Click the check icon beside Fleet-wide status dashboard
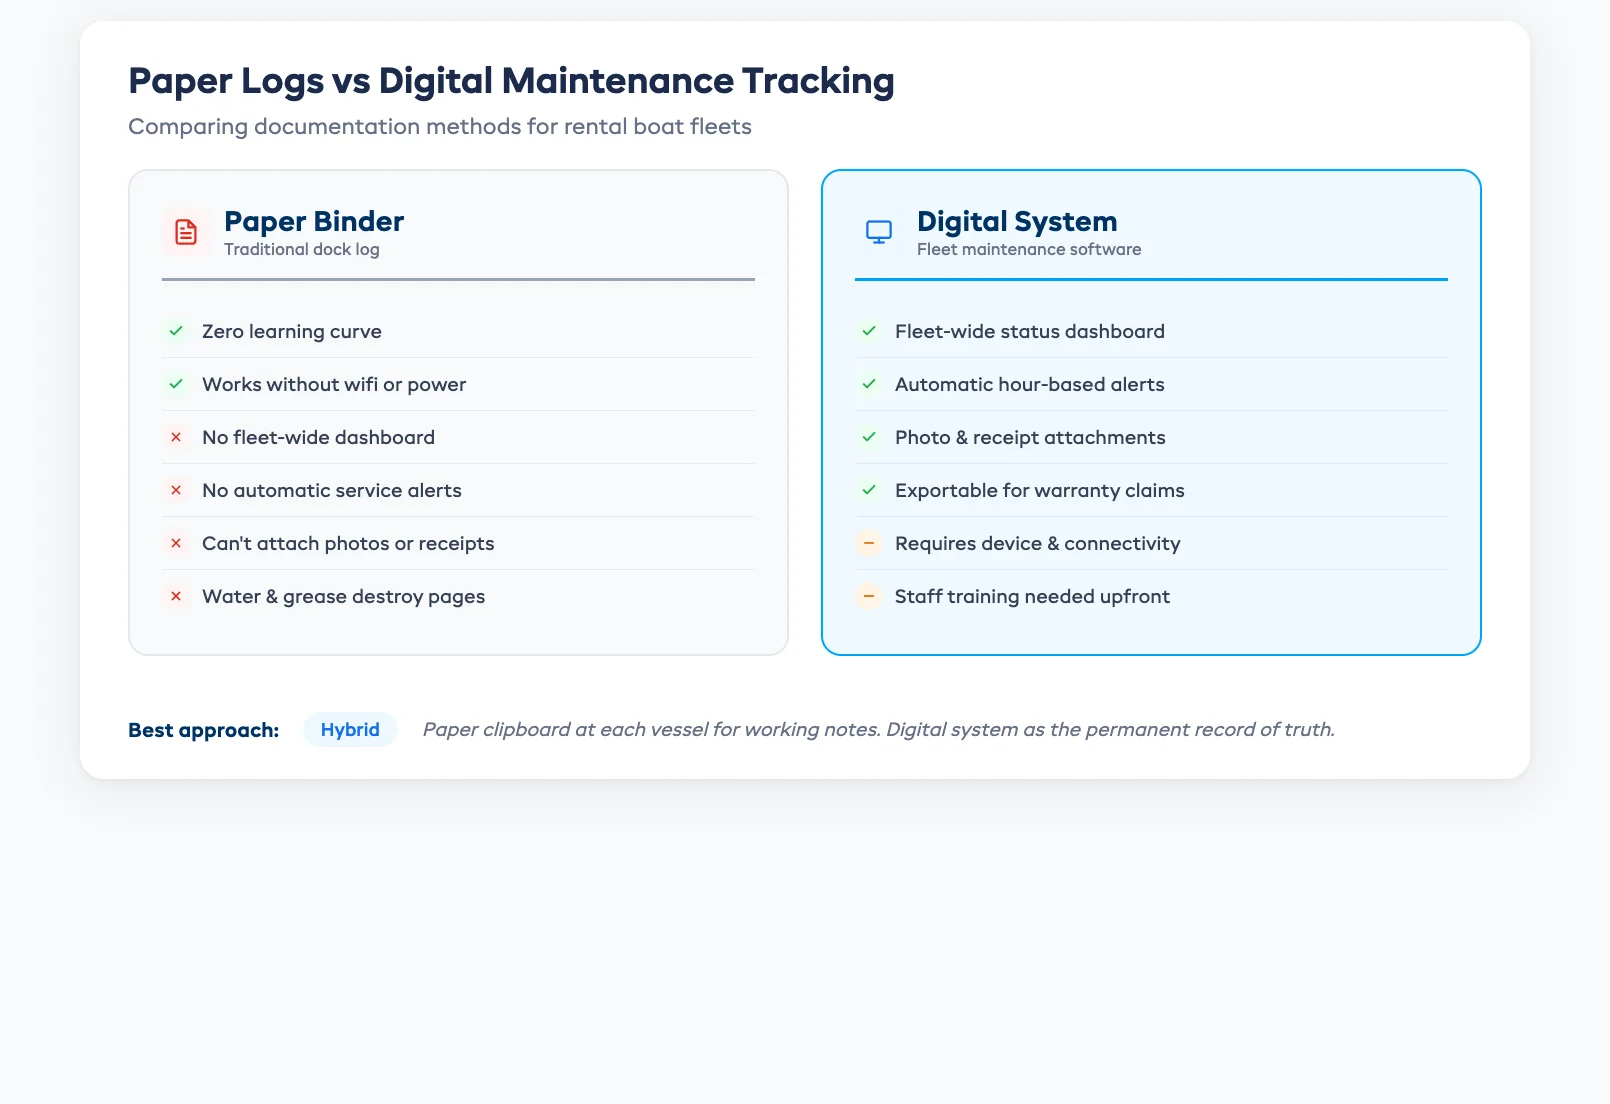 click(869, 331)
